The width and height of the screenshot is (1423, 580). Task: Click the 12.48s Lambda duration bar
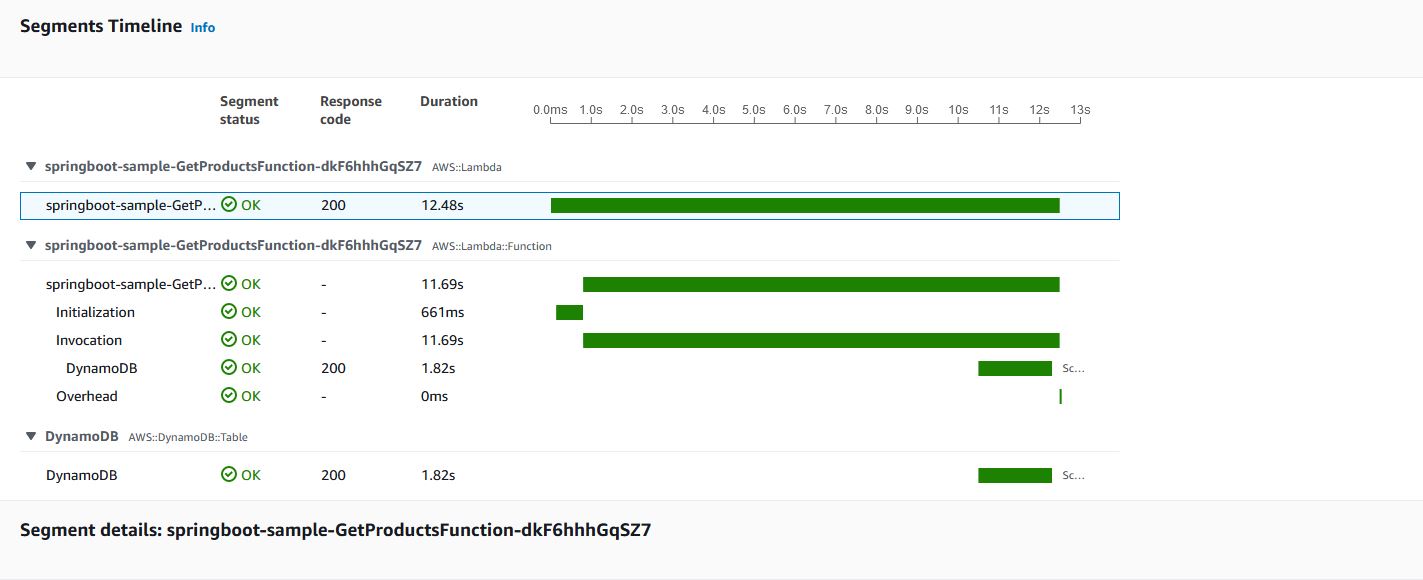coord(805,205)
